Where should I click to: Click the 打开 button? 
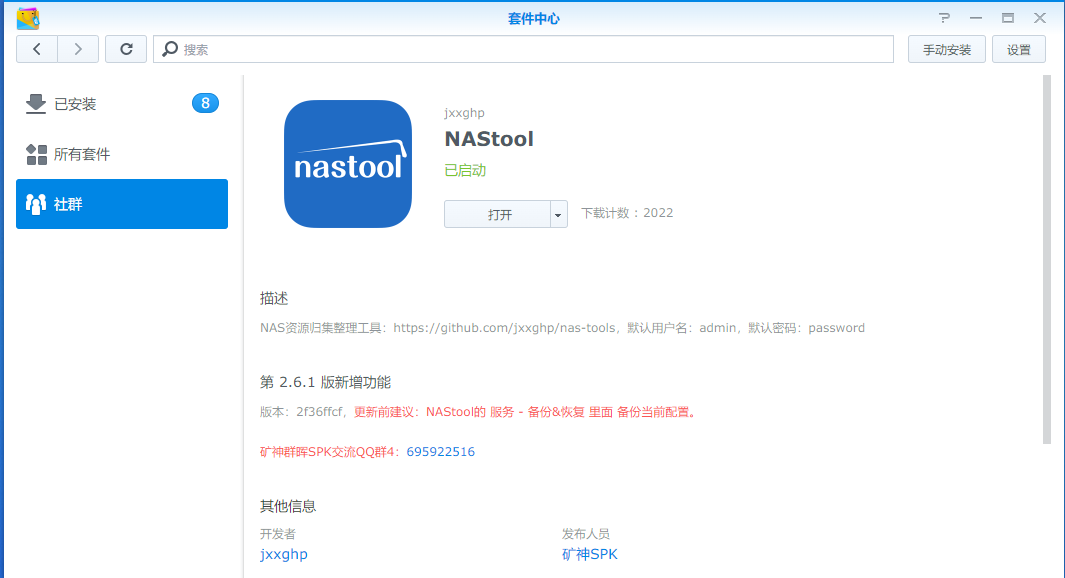498,214
